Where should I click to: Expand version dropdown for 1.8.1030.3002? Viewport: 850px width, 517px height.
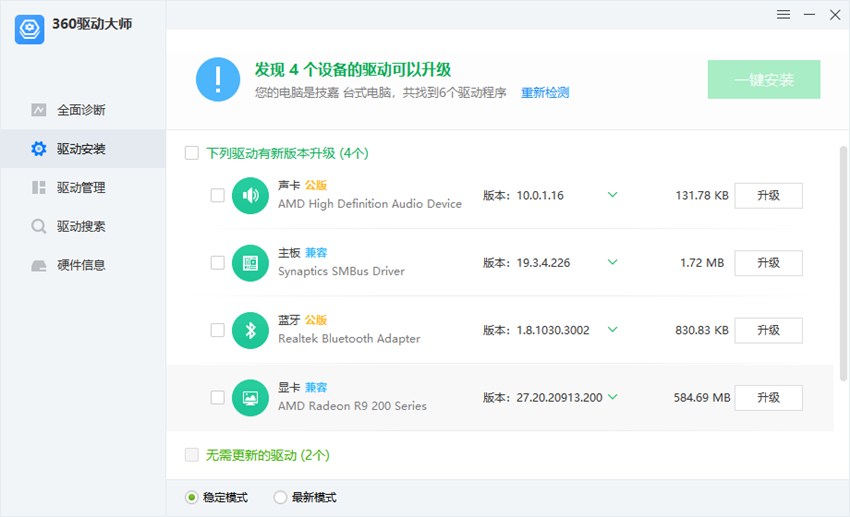(613, 329)
